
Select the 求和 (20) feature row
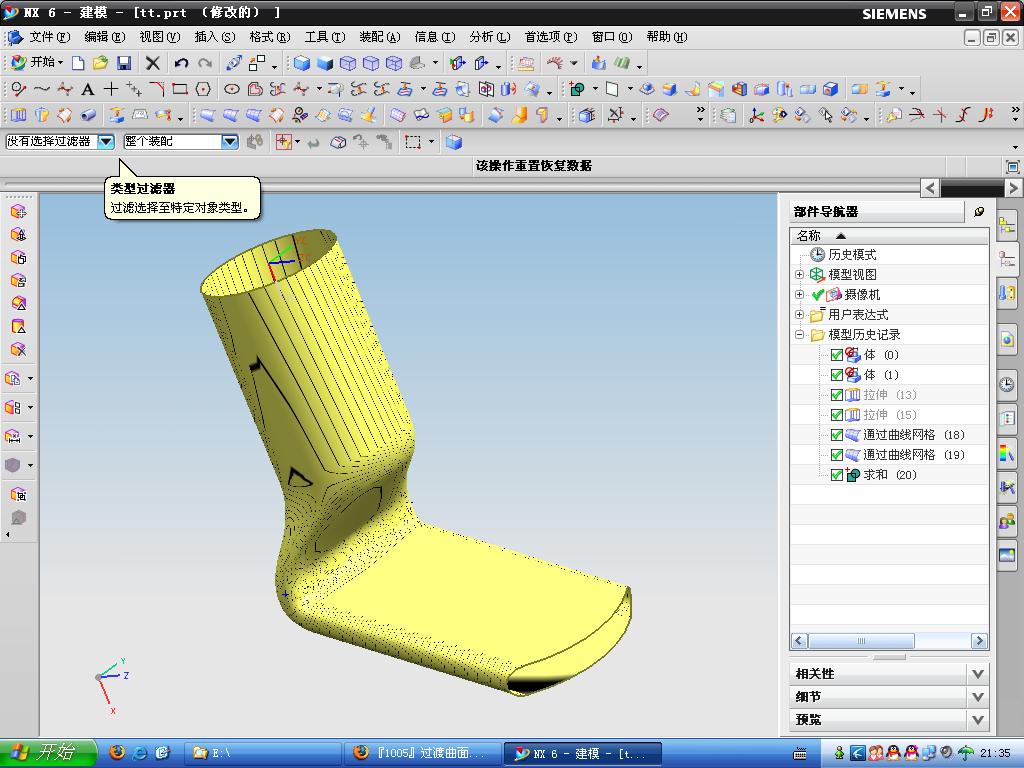click(x=889, y=475)
